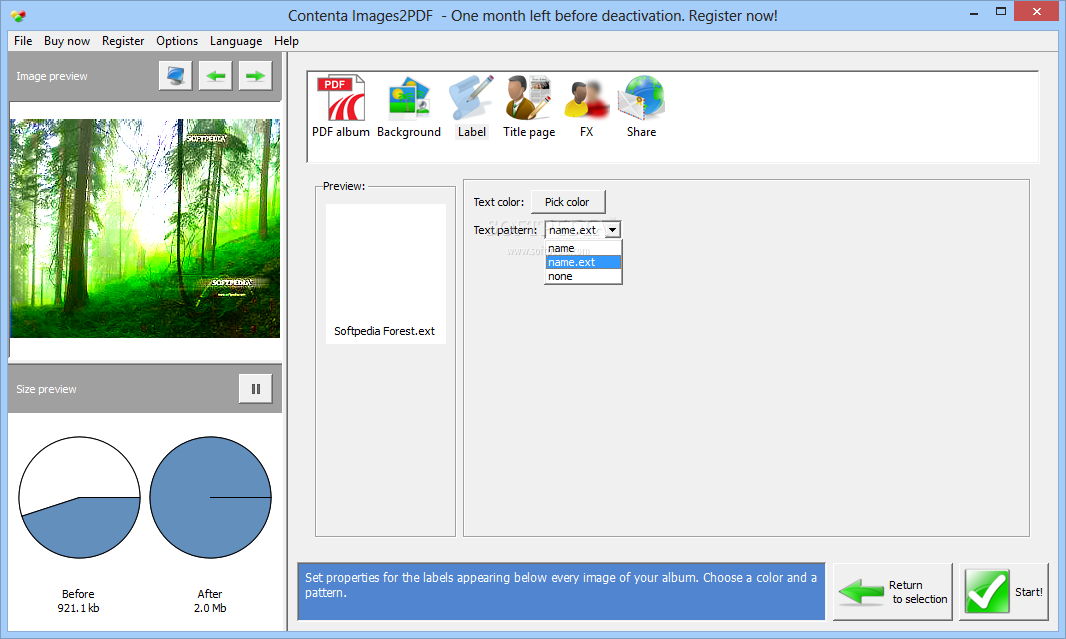Open the Share options icon

(641, 107)
